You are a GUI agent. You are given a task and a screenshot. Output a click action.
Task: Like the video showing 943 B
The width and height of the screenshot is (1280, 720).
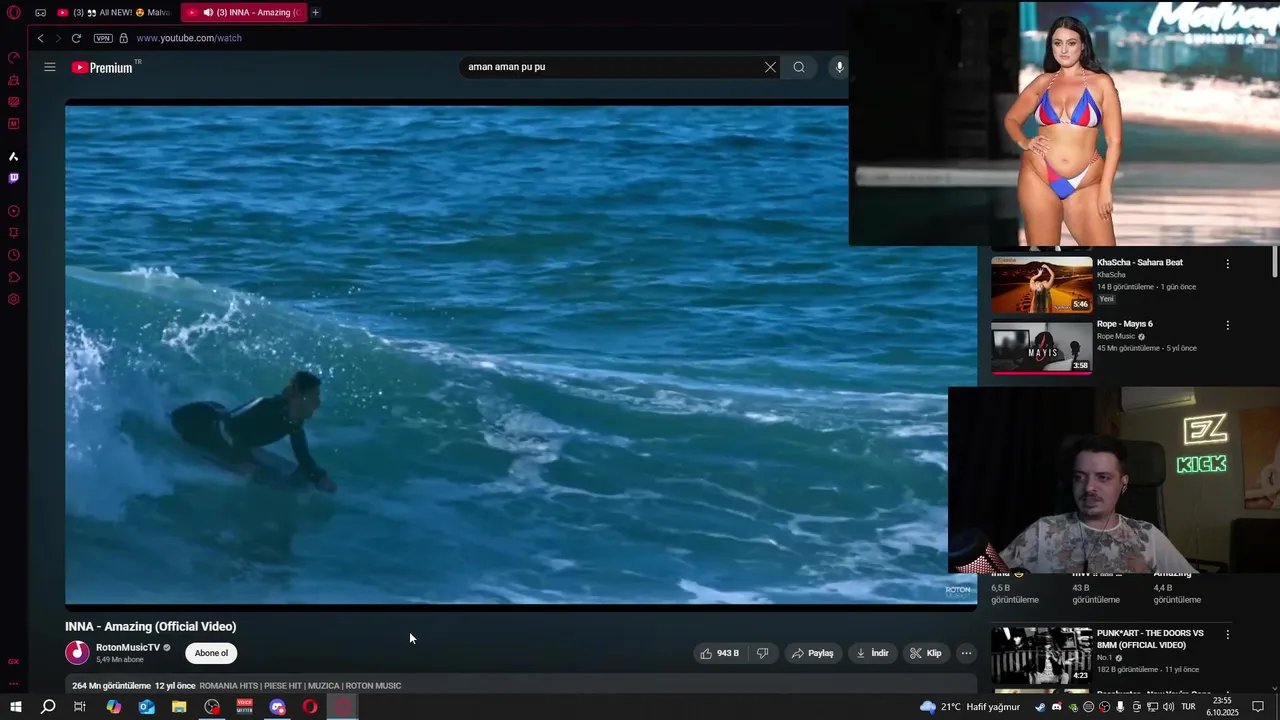pos(719,653)
